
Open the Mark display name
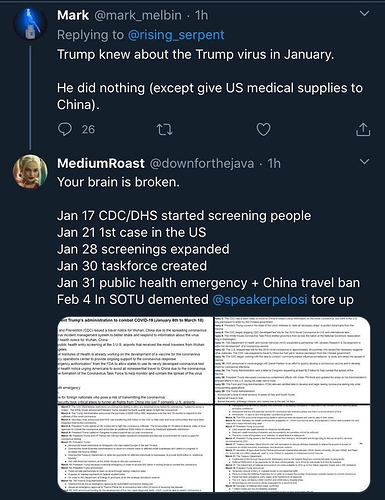(x=73, y=15)
